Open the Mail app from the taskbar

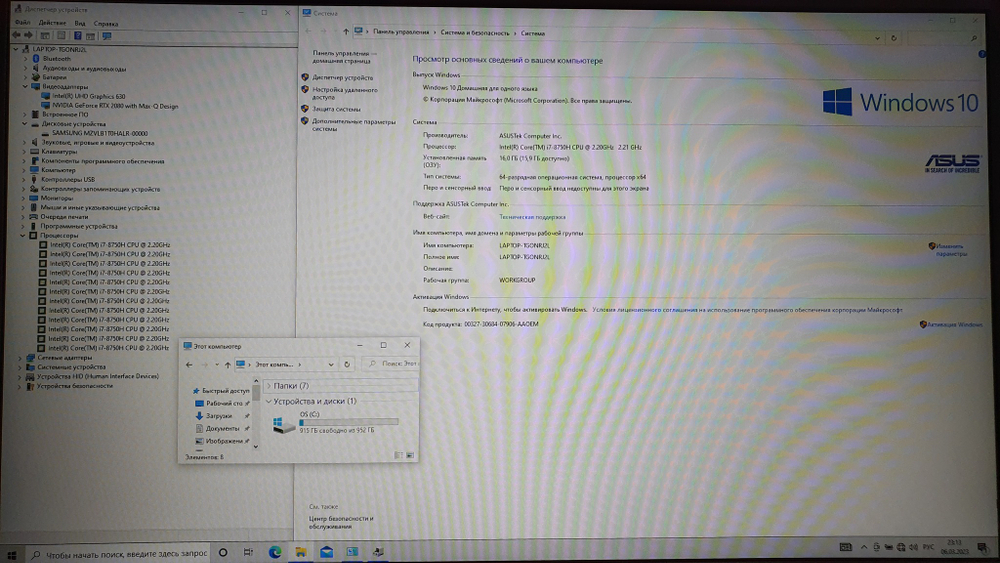coord(327,552)
